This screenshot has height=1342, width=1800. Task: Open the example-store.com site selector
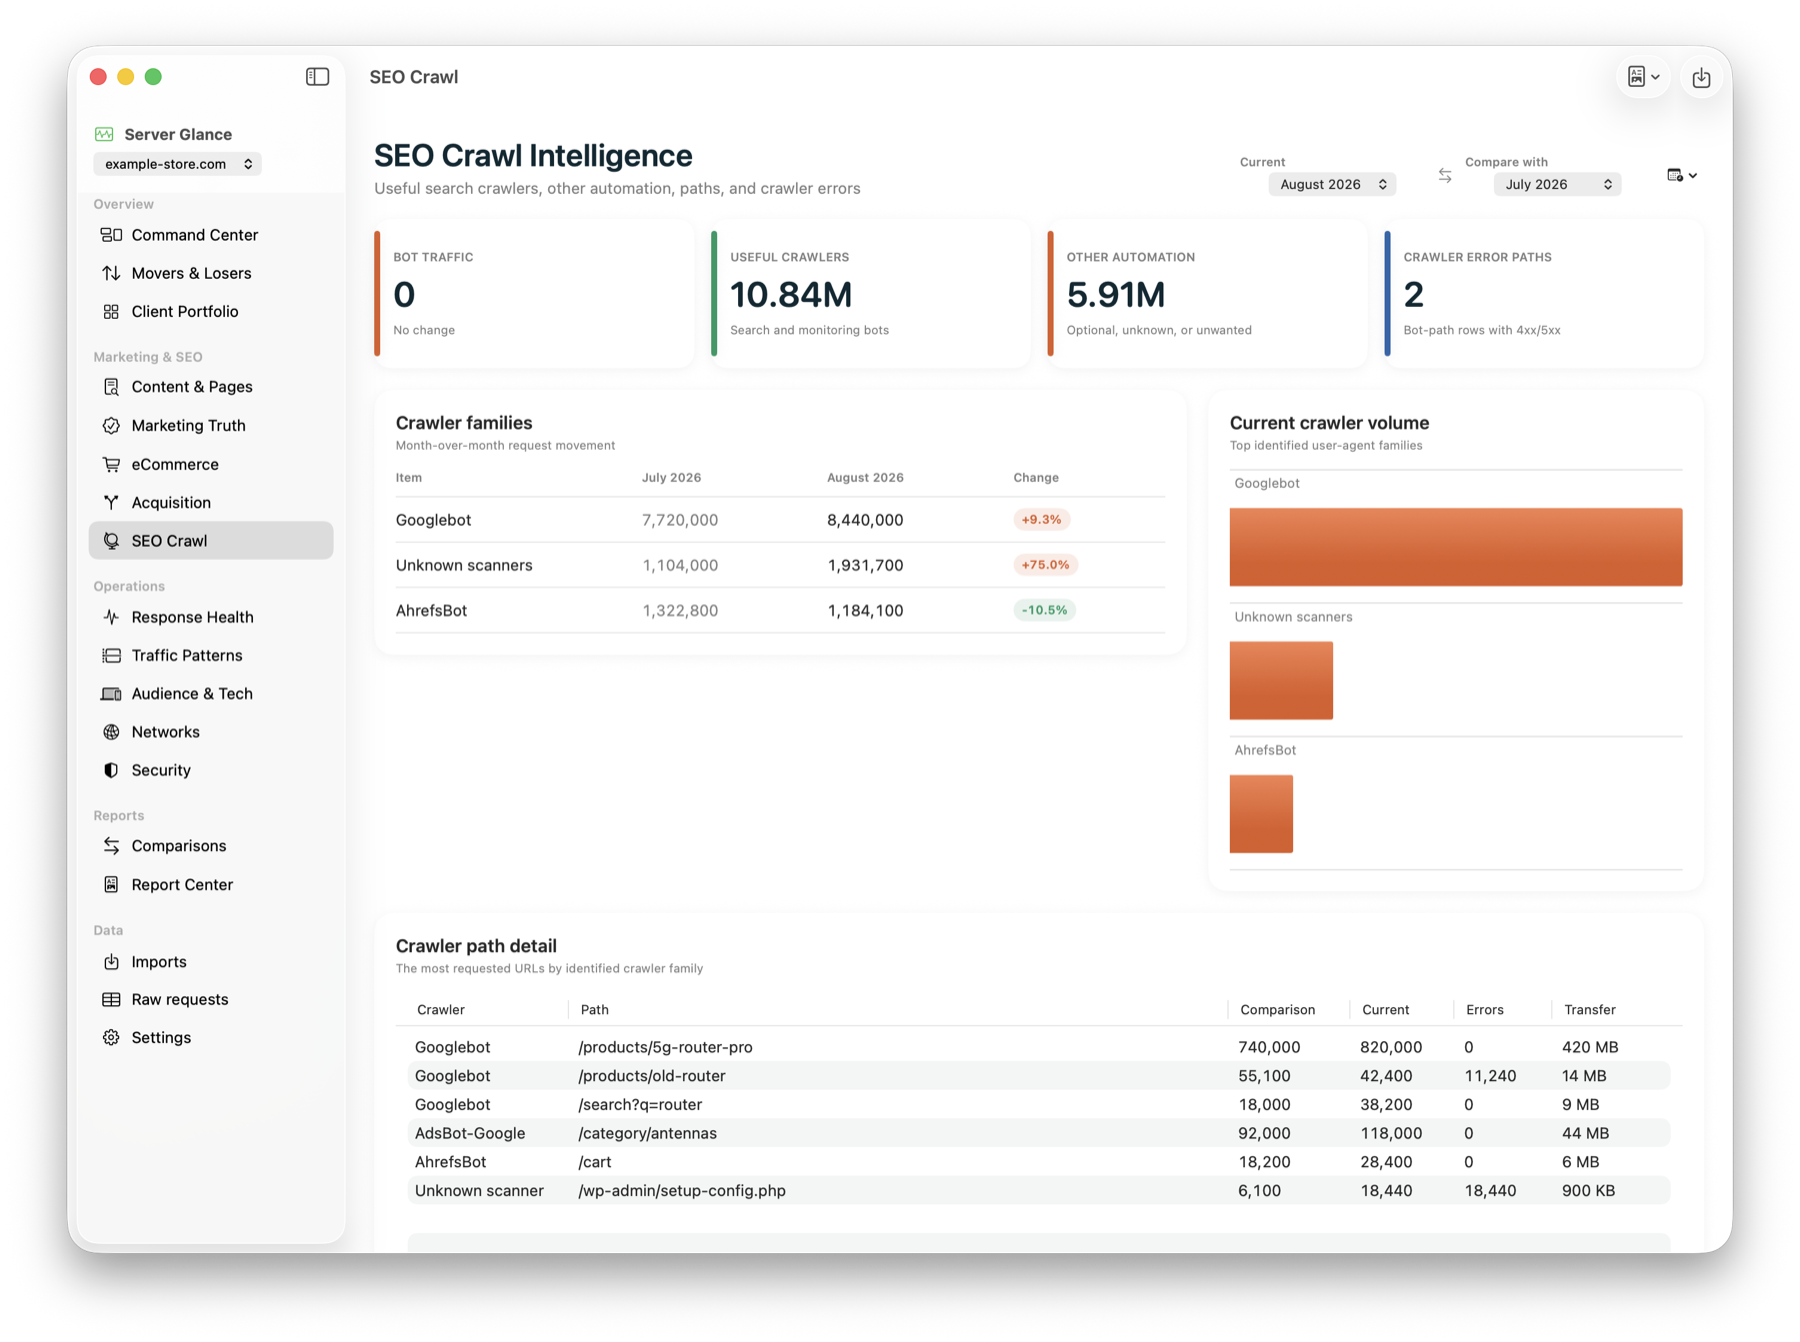coord(177,164)
